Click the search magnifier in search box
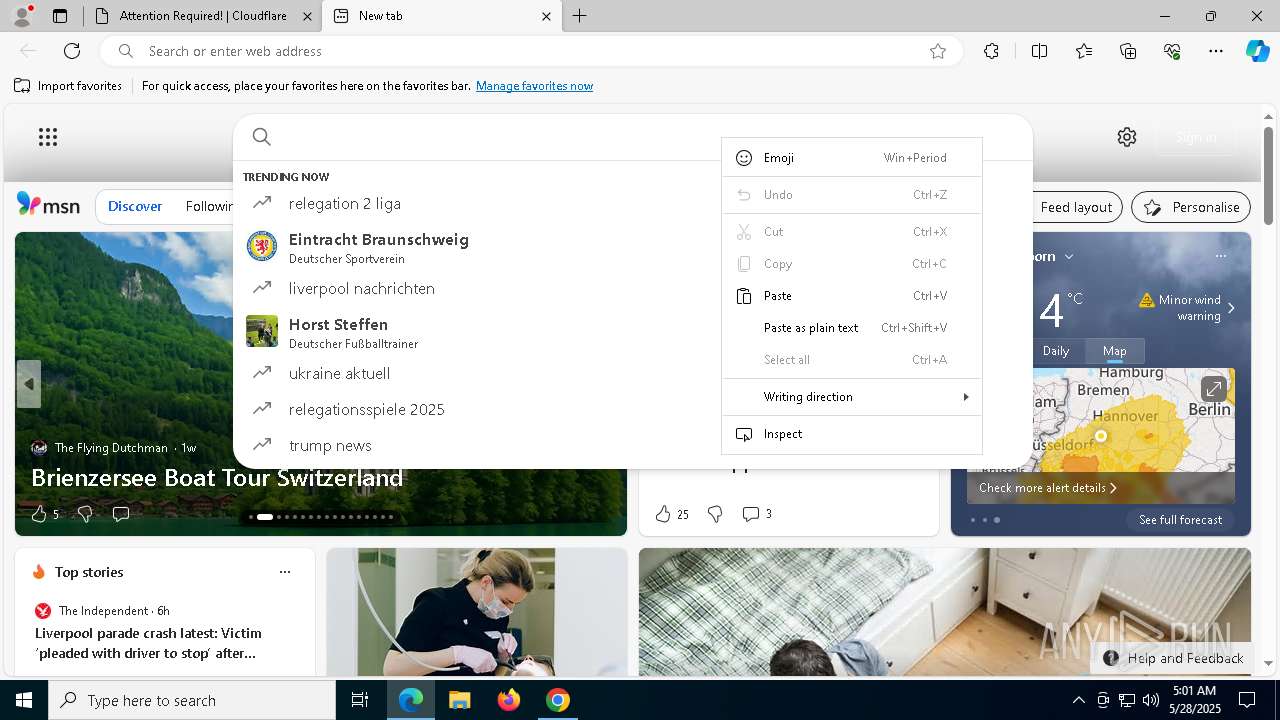 click(x=261, y=137)
